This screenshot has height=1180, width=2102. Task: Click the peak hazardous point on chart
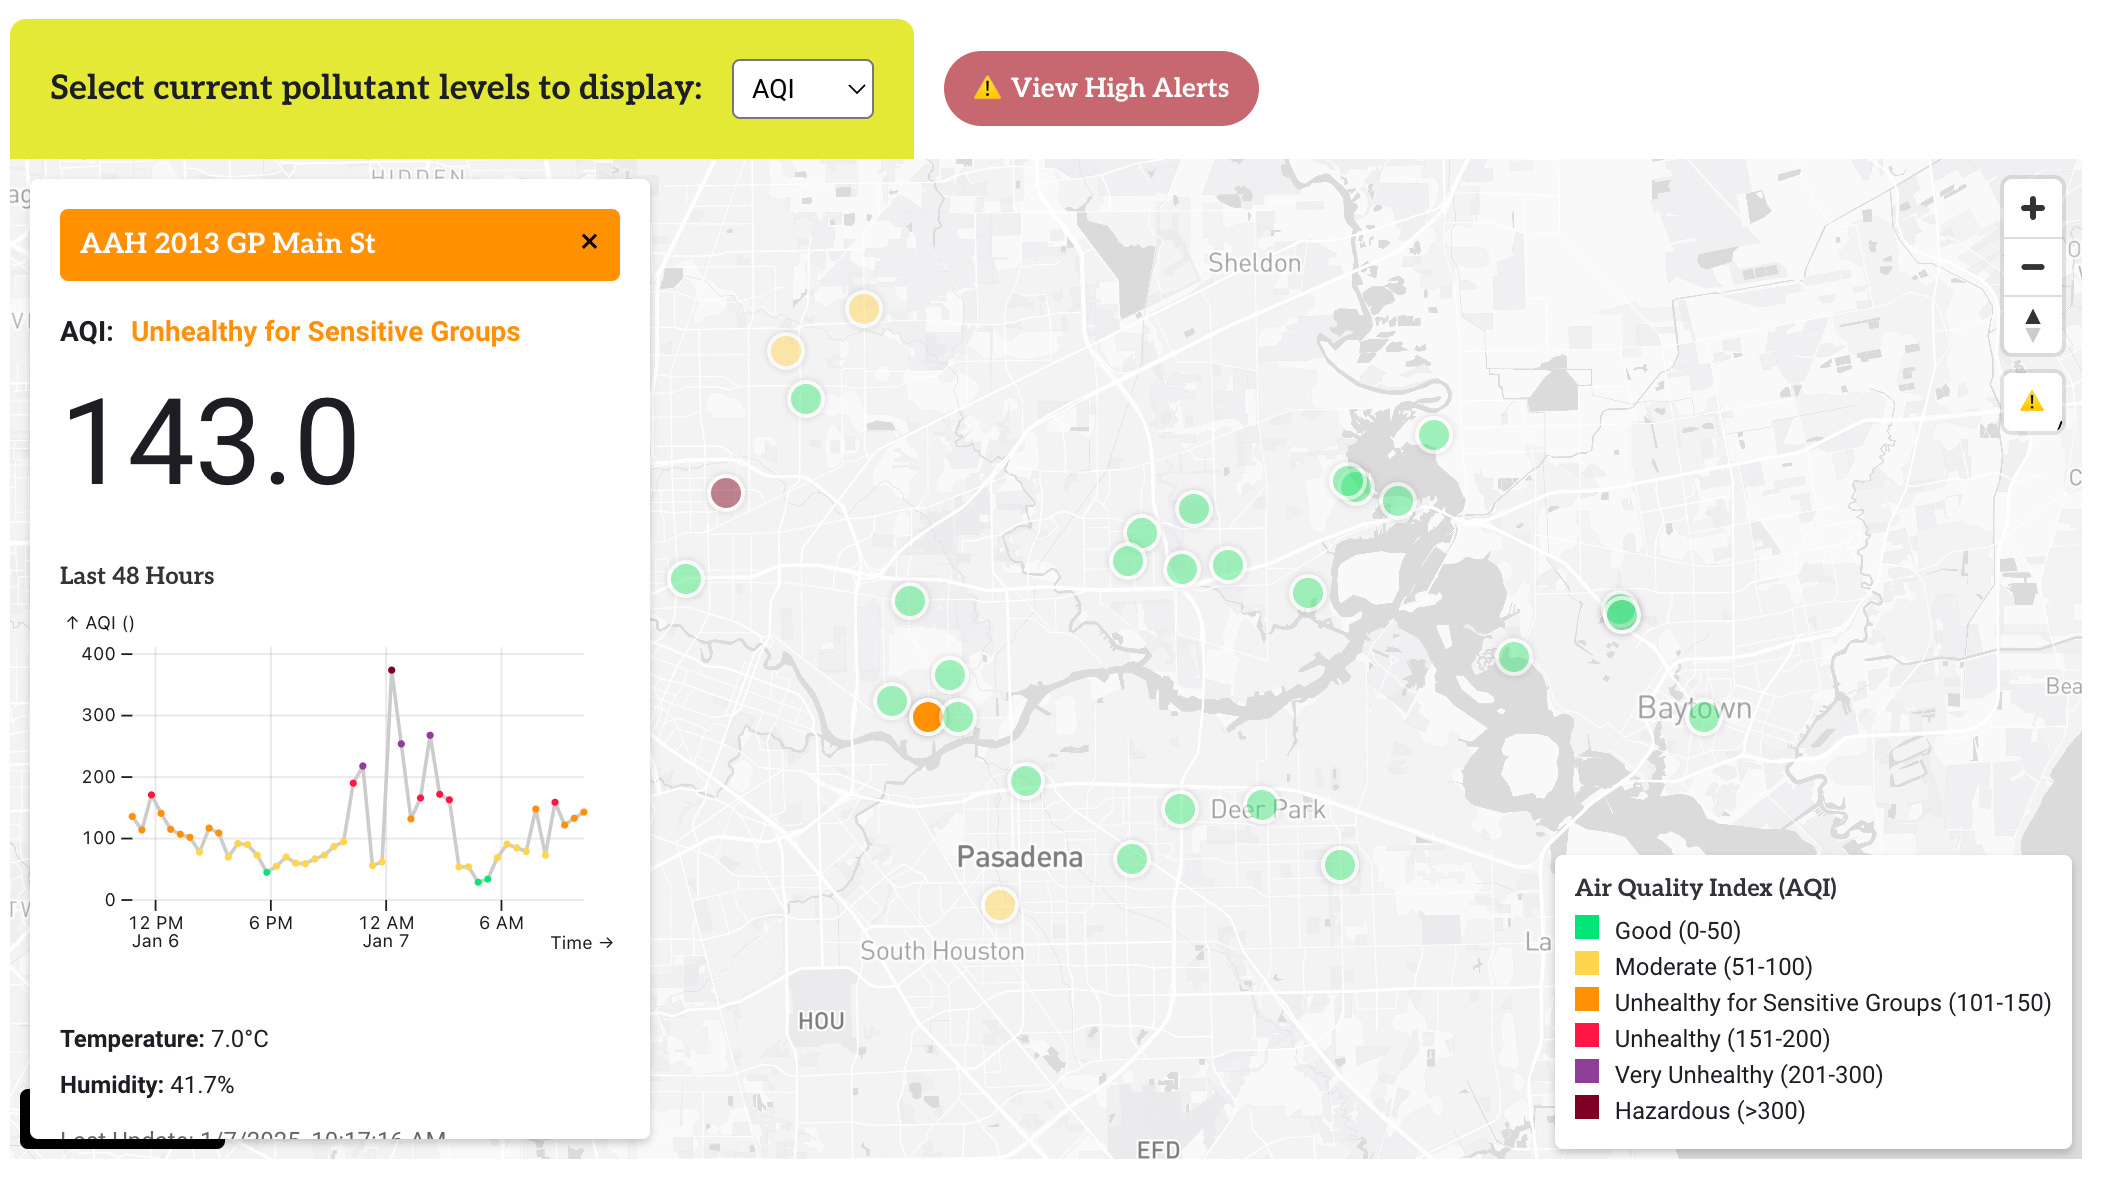391,670
